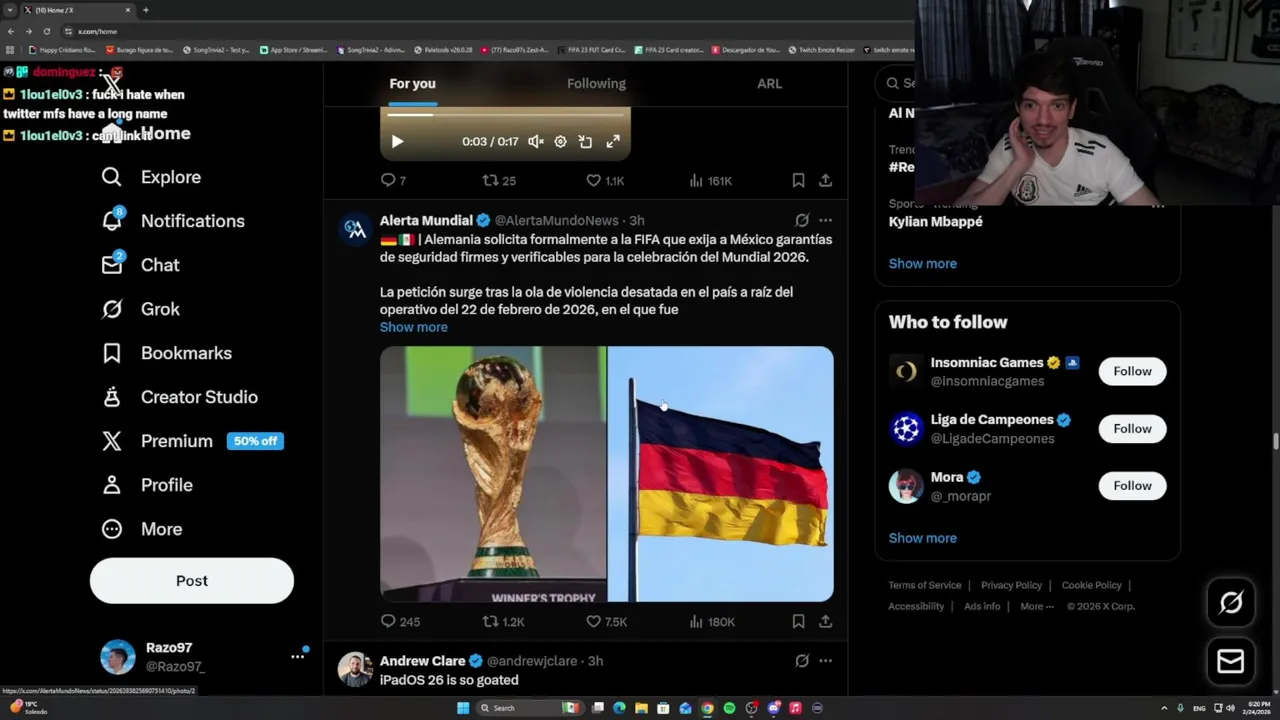
Task: Open the German flag image
Action: pyautogui.click(x=721, y=474)
